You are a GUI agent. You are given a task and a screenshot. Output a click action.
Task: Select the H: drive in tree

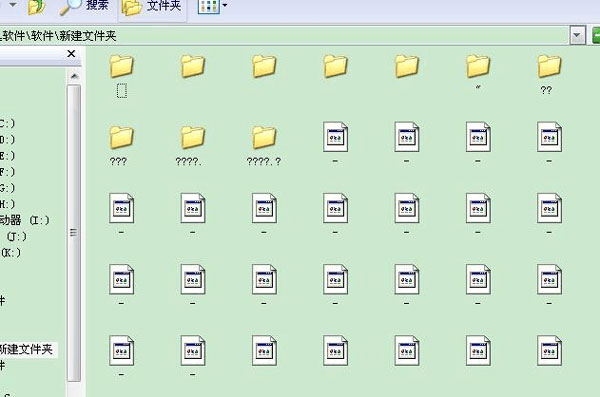click(x=7, y=204)
